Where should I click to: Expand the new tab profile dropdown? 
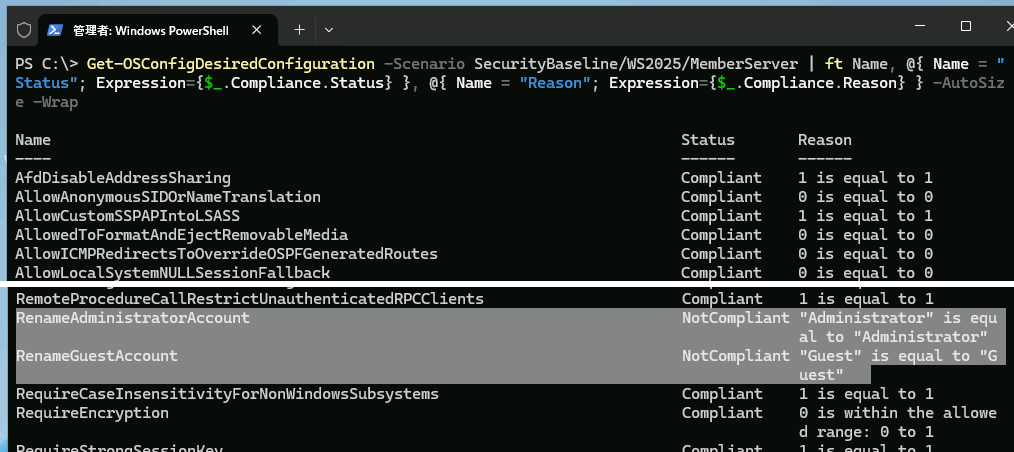[x=328, y=28]
